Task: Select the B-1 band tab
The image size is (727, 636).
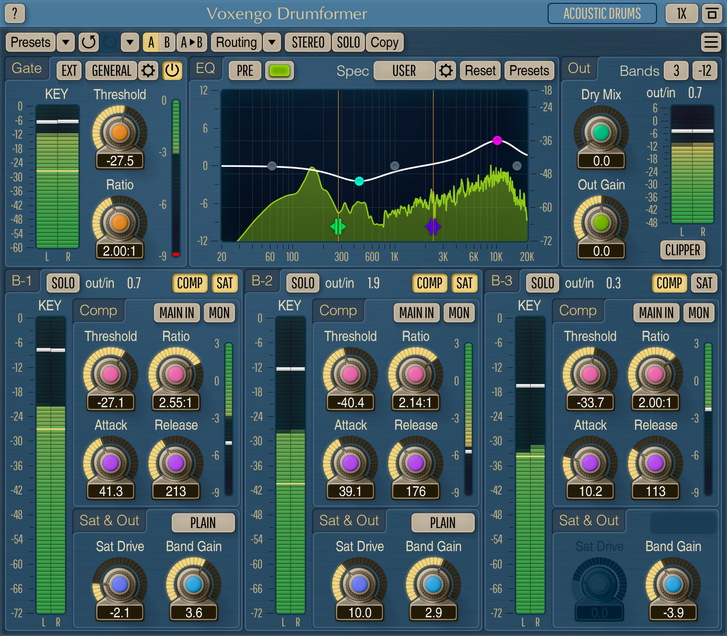Action: (x=22, y=281)
